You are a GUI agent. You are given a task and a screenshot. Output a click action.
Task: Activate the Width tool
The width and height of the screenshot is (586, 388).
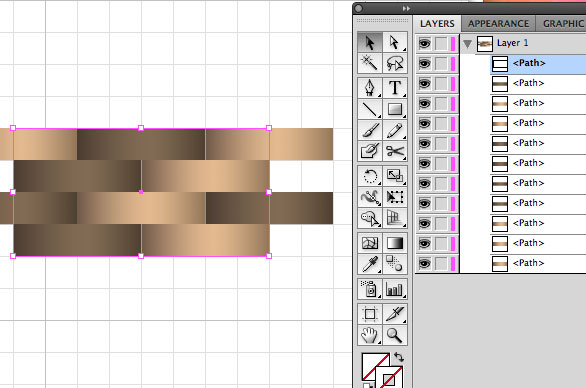[370, 197]
